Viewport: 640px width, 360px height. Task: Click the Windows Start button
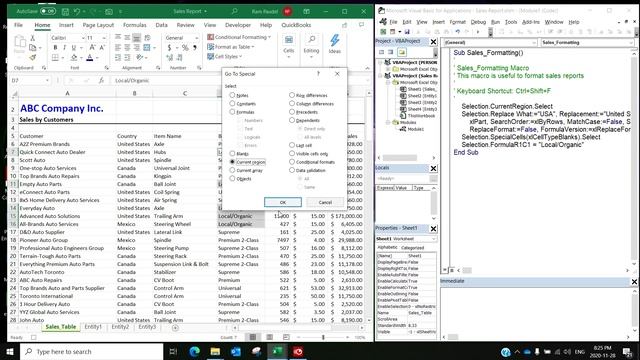coord(10,351)
